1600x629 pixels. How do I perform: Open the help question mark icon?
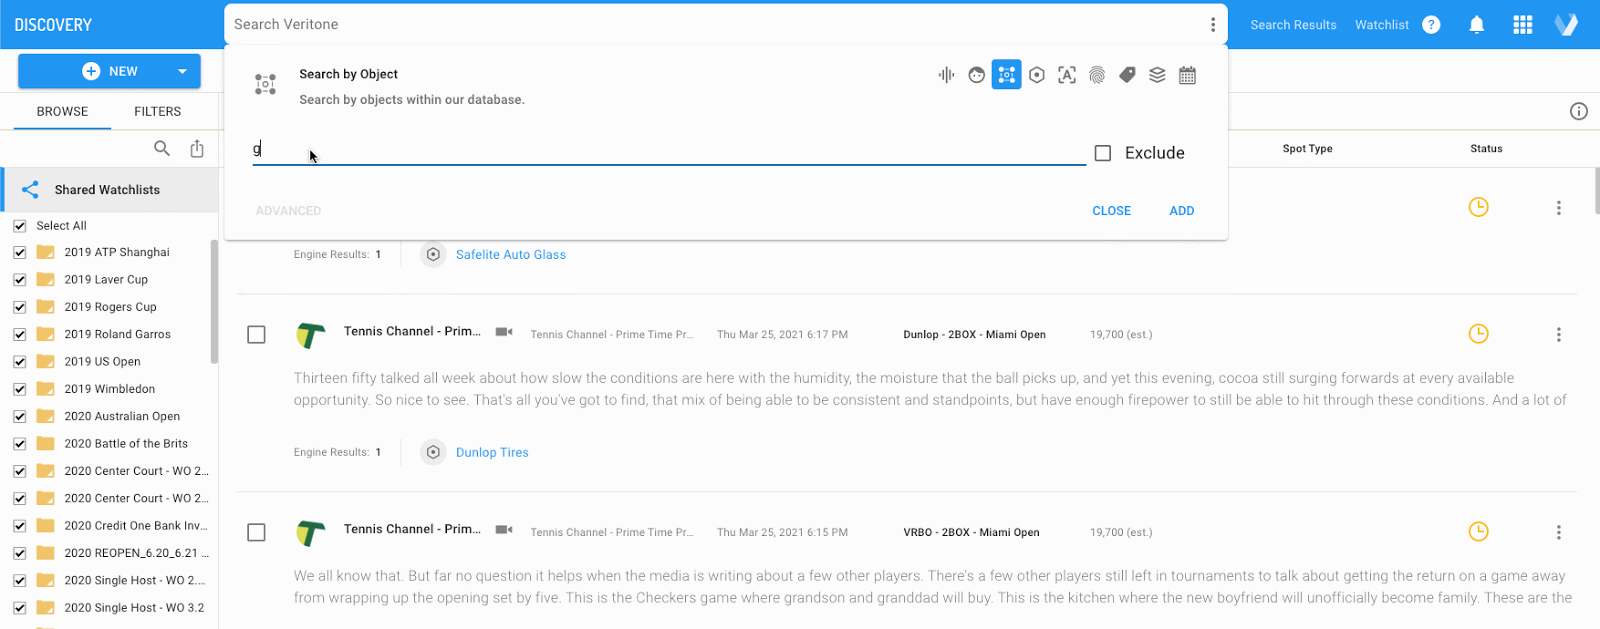[x=1431, y=25]
